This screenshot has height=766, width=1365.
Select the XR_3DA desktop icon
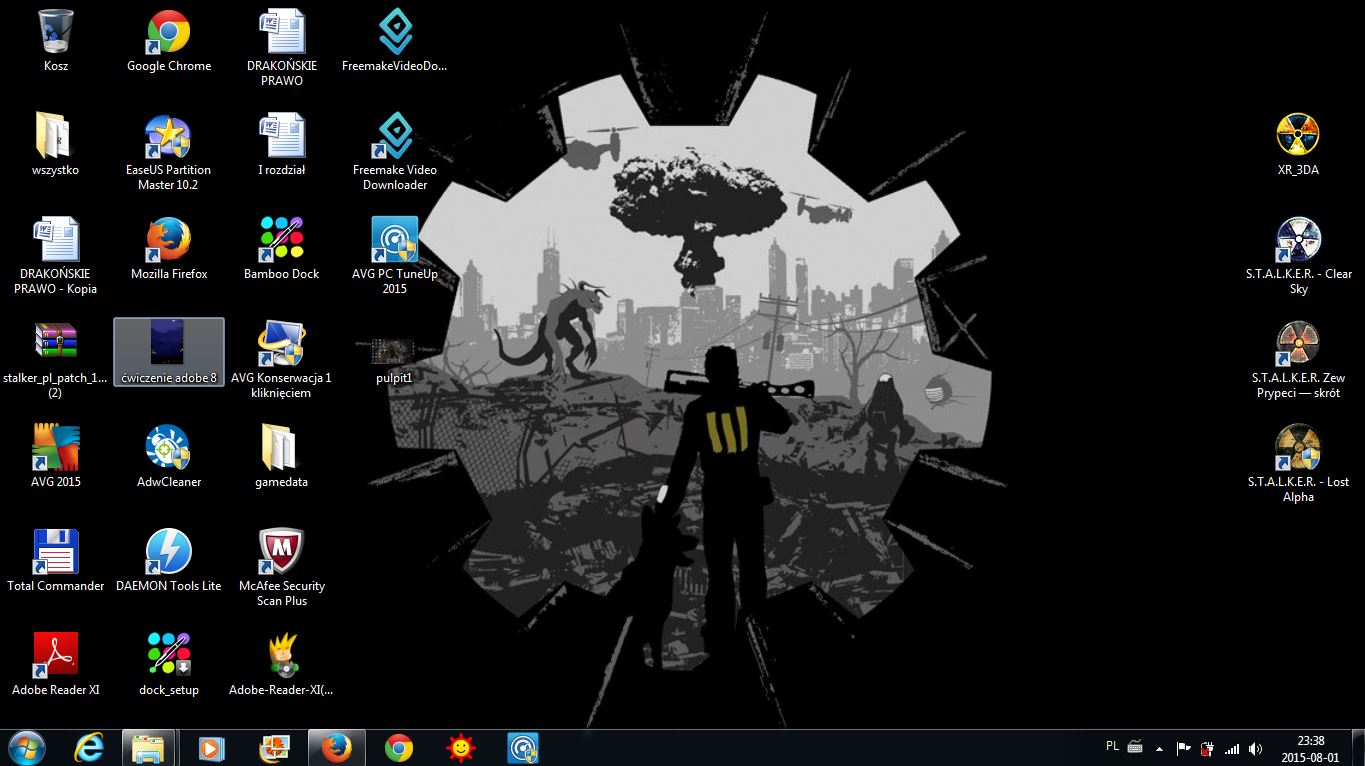(x=1298, y=146)
